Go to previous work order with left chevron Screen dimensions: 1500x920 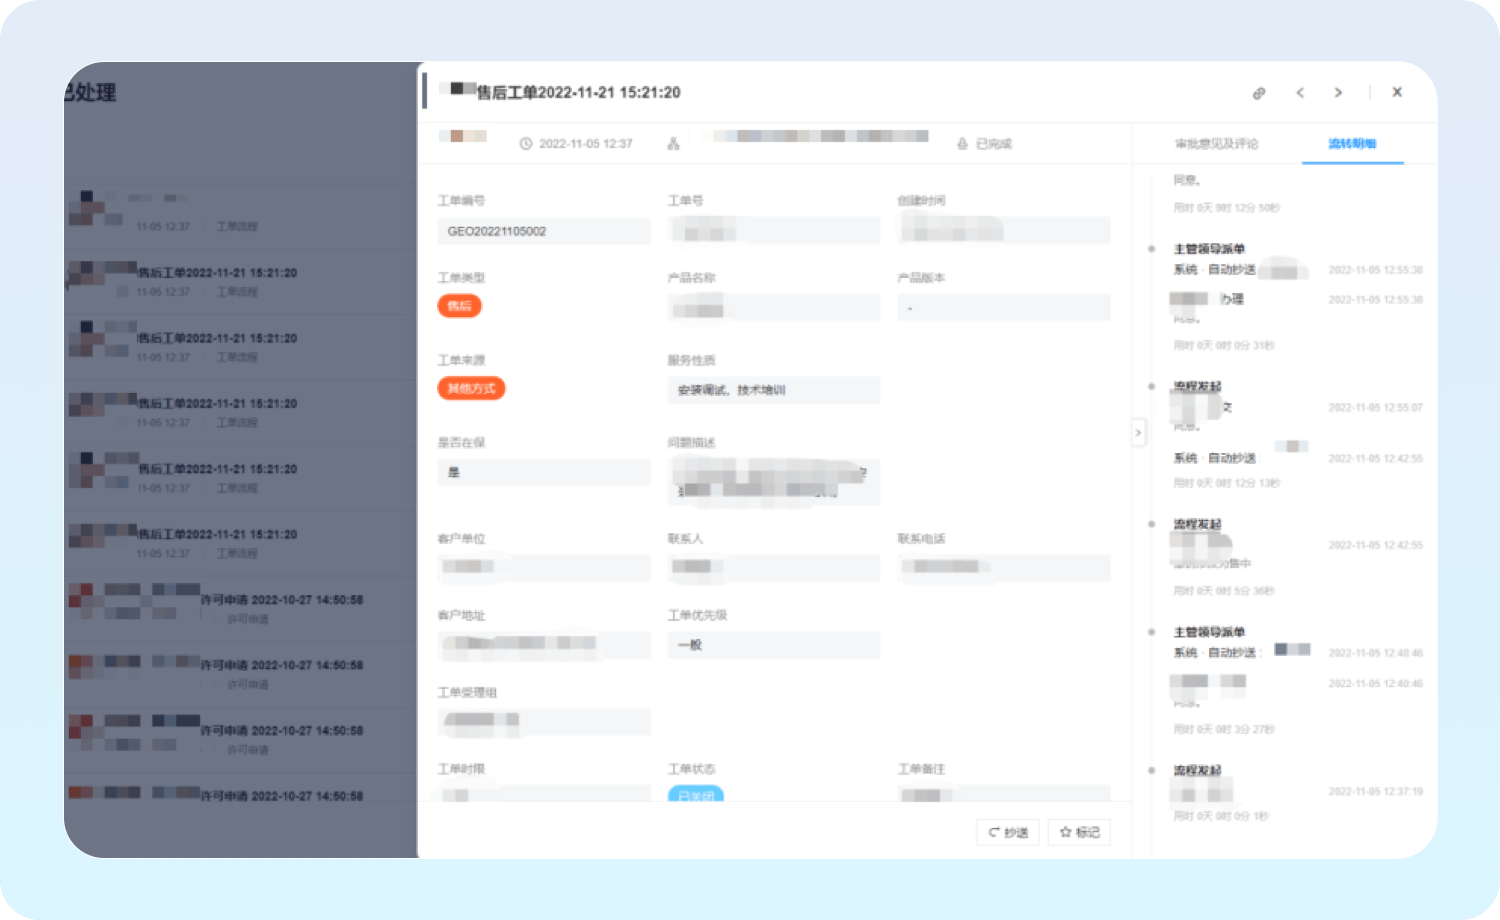1300,93
